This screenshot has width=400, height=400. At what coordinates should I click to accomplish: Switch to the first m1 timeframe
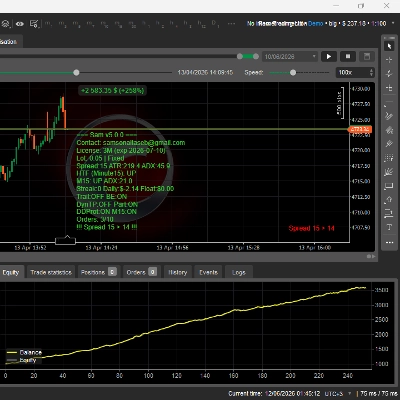[x=48, y=24]
